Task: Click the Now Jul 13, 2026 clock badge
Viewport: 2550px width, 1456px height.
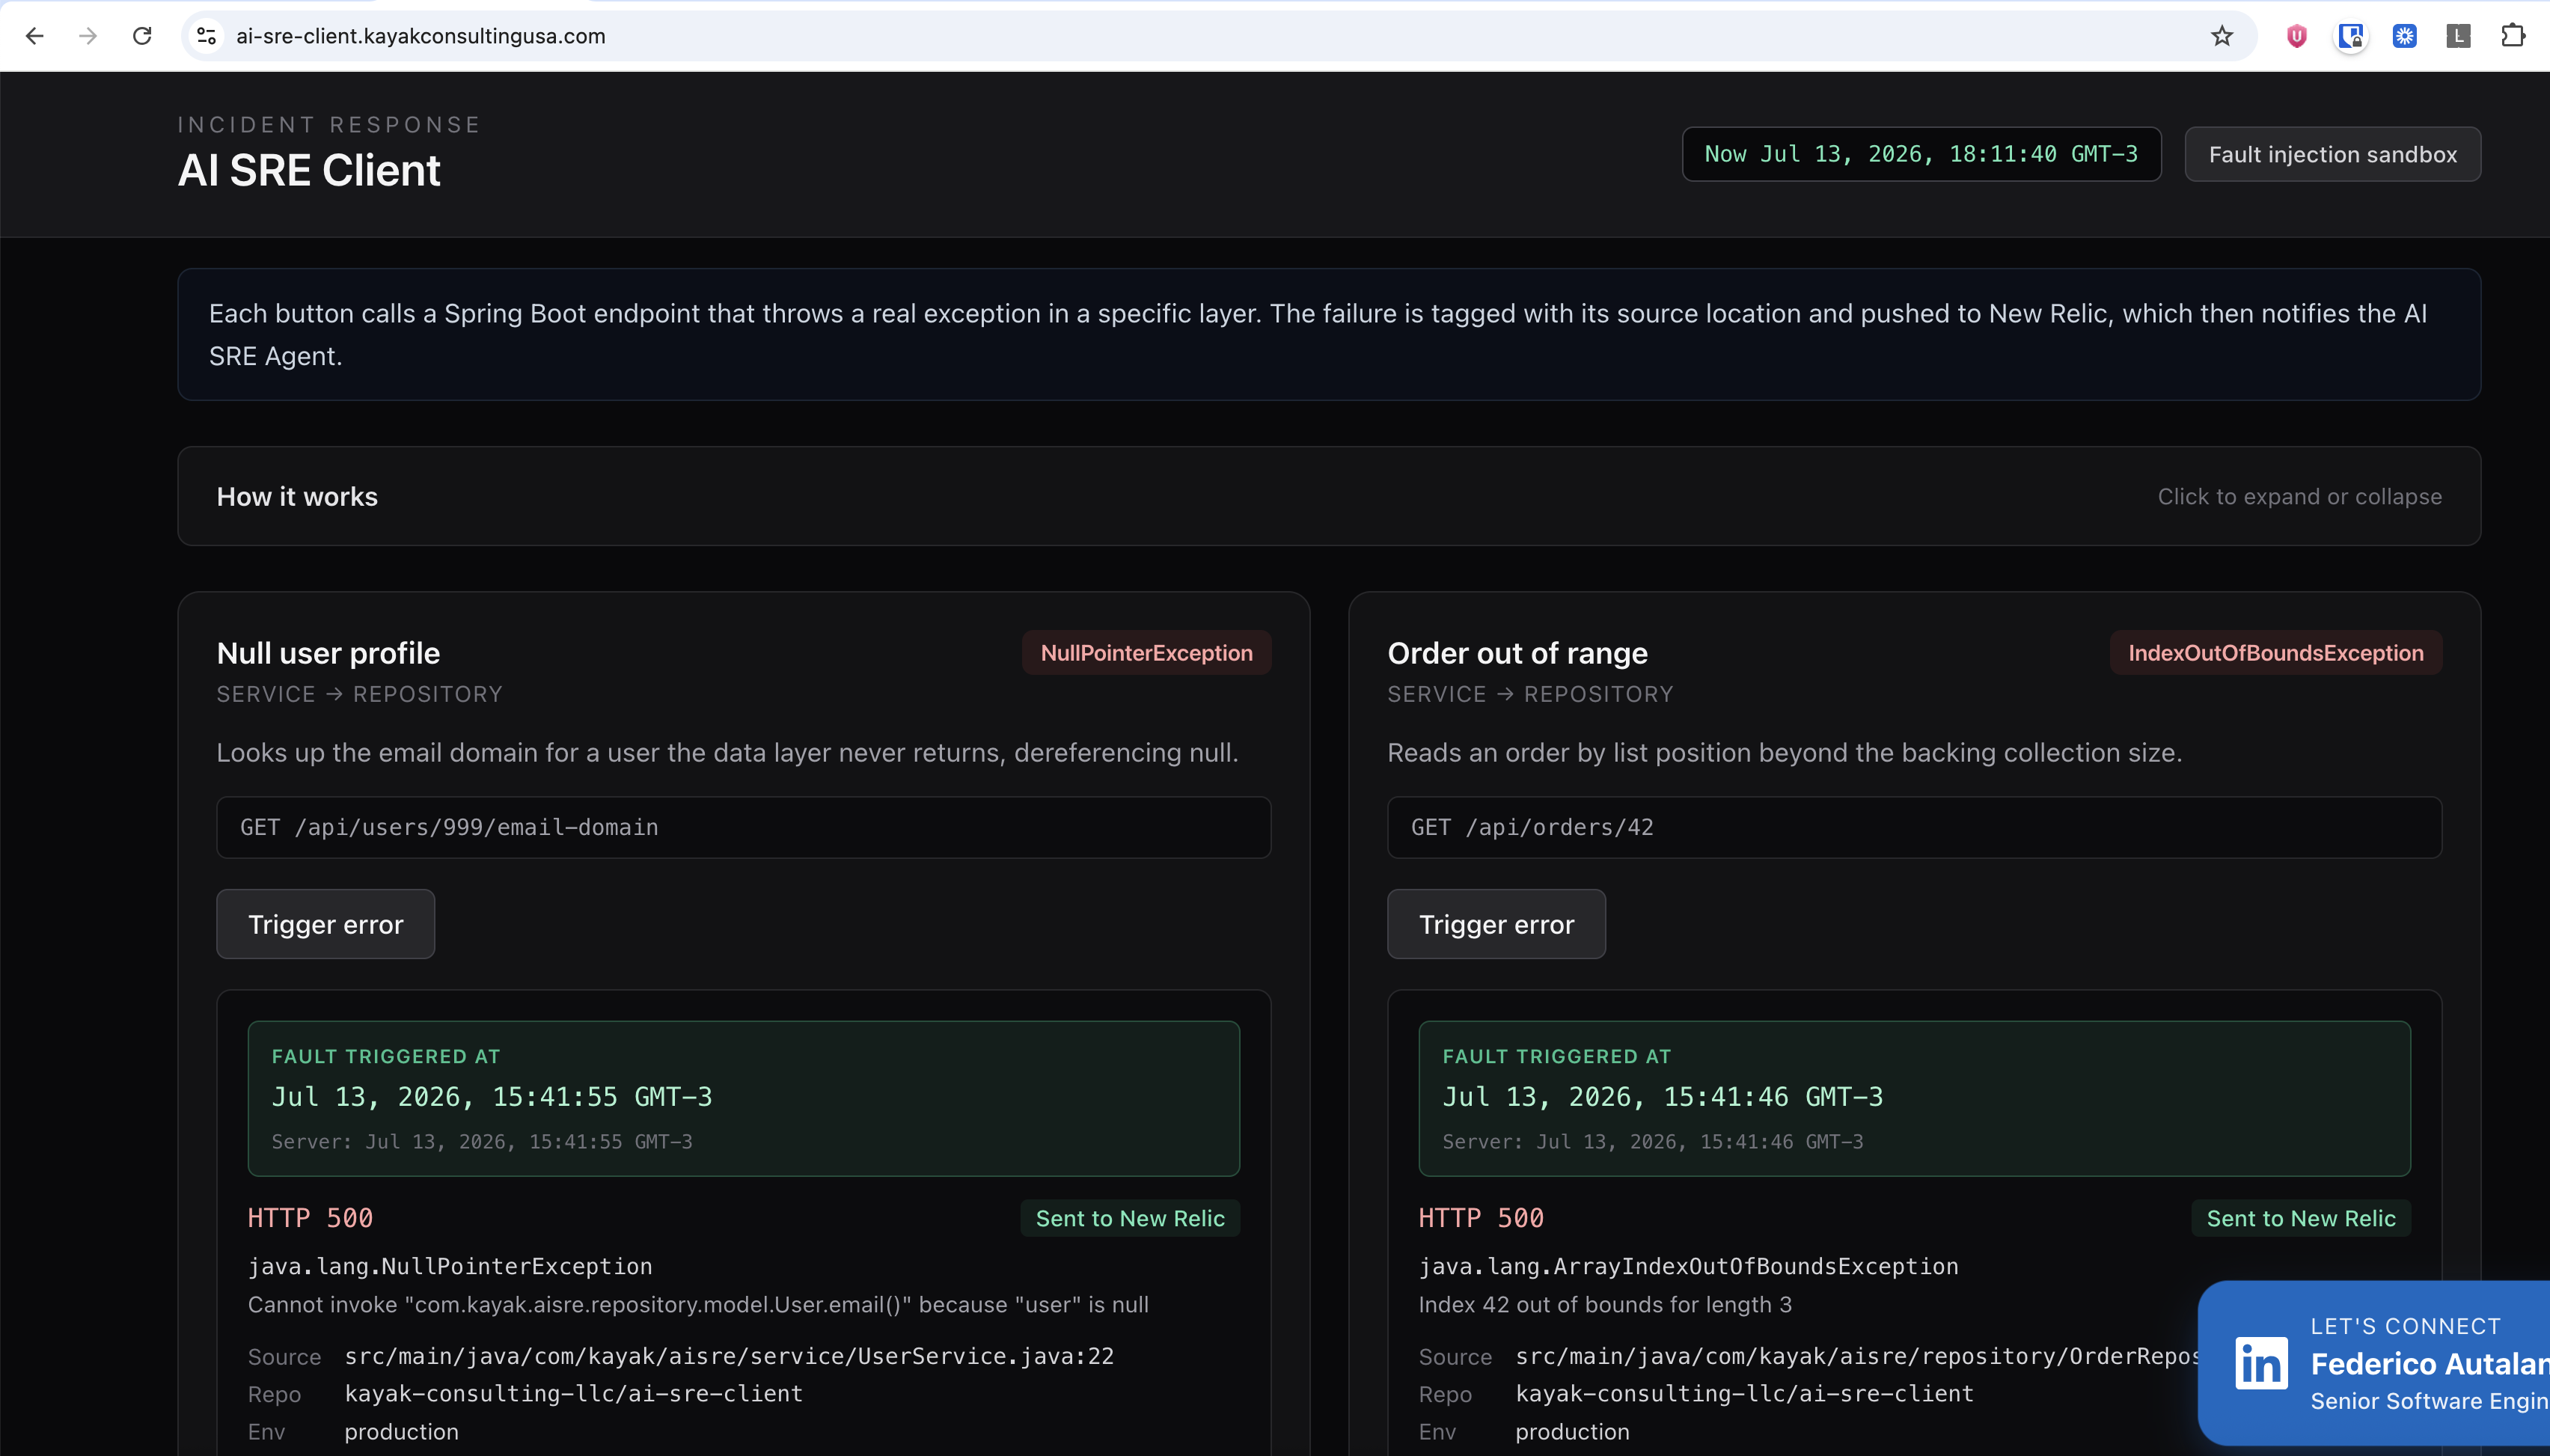Action: [x=1921, y=154]
